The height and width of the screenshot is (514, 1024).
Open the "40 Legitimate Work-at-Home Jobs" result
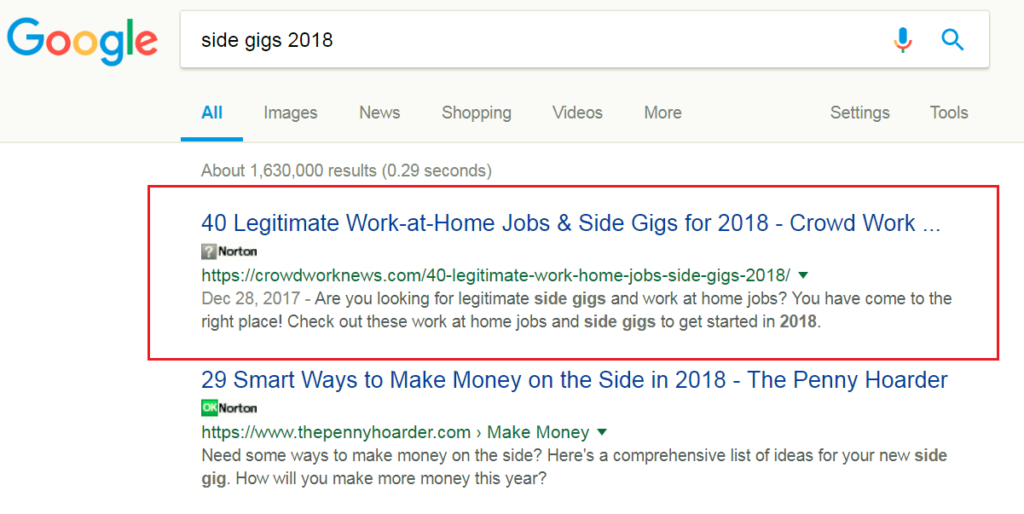570,223
